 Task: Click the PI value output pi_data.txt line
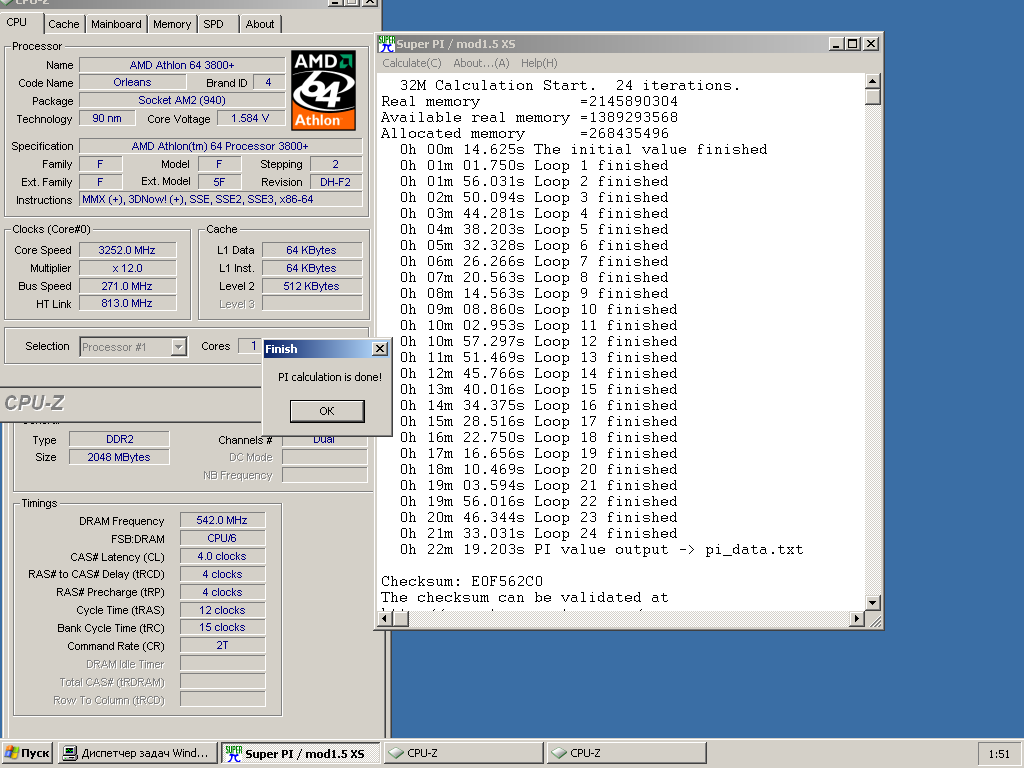click(x=601, y=550)
